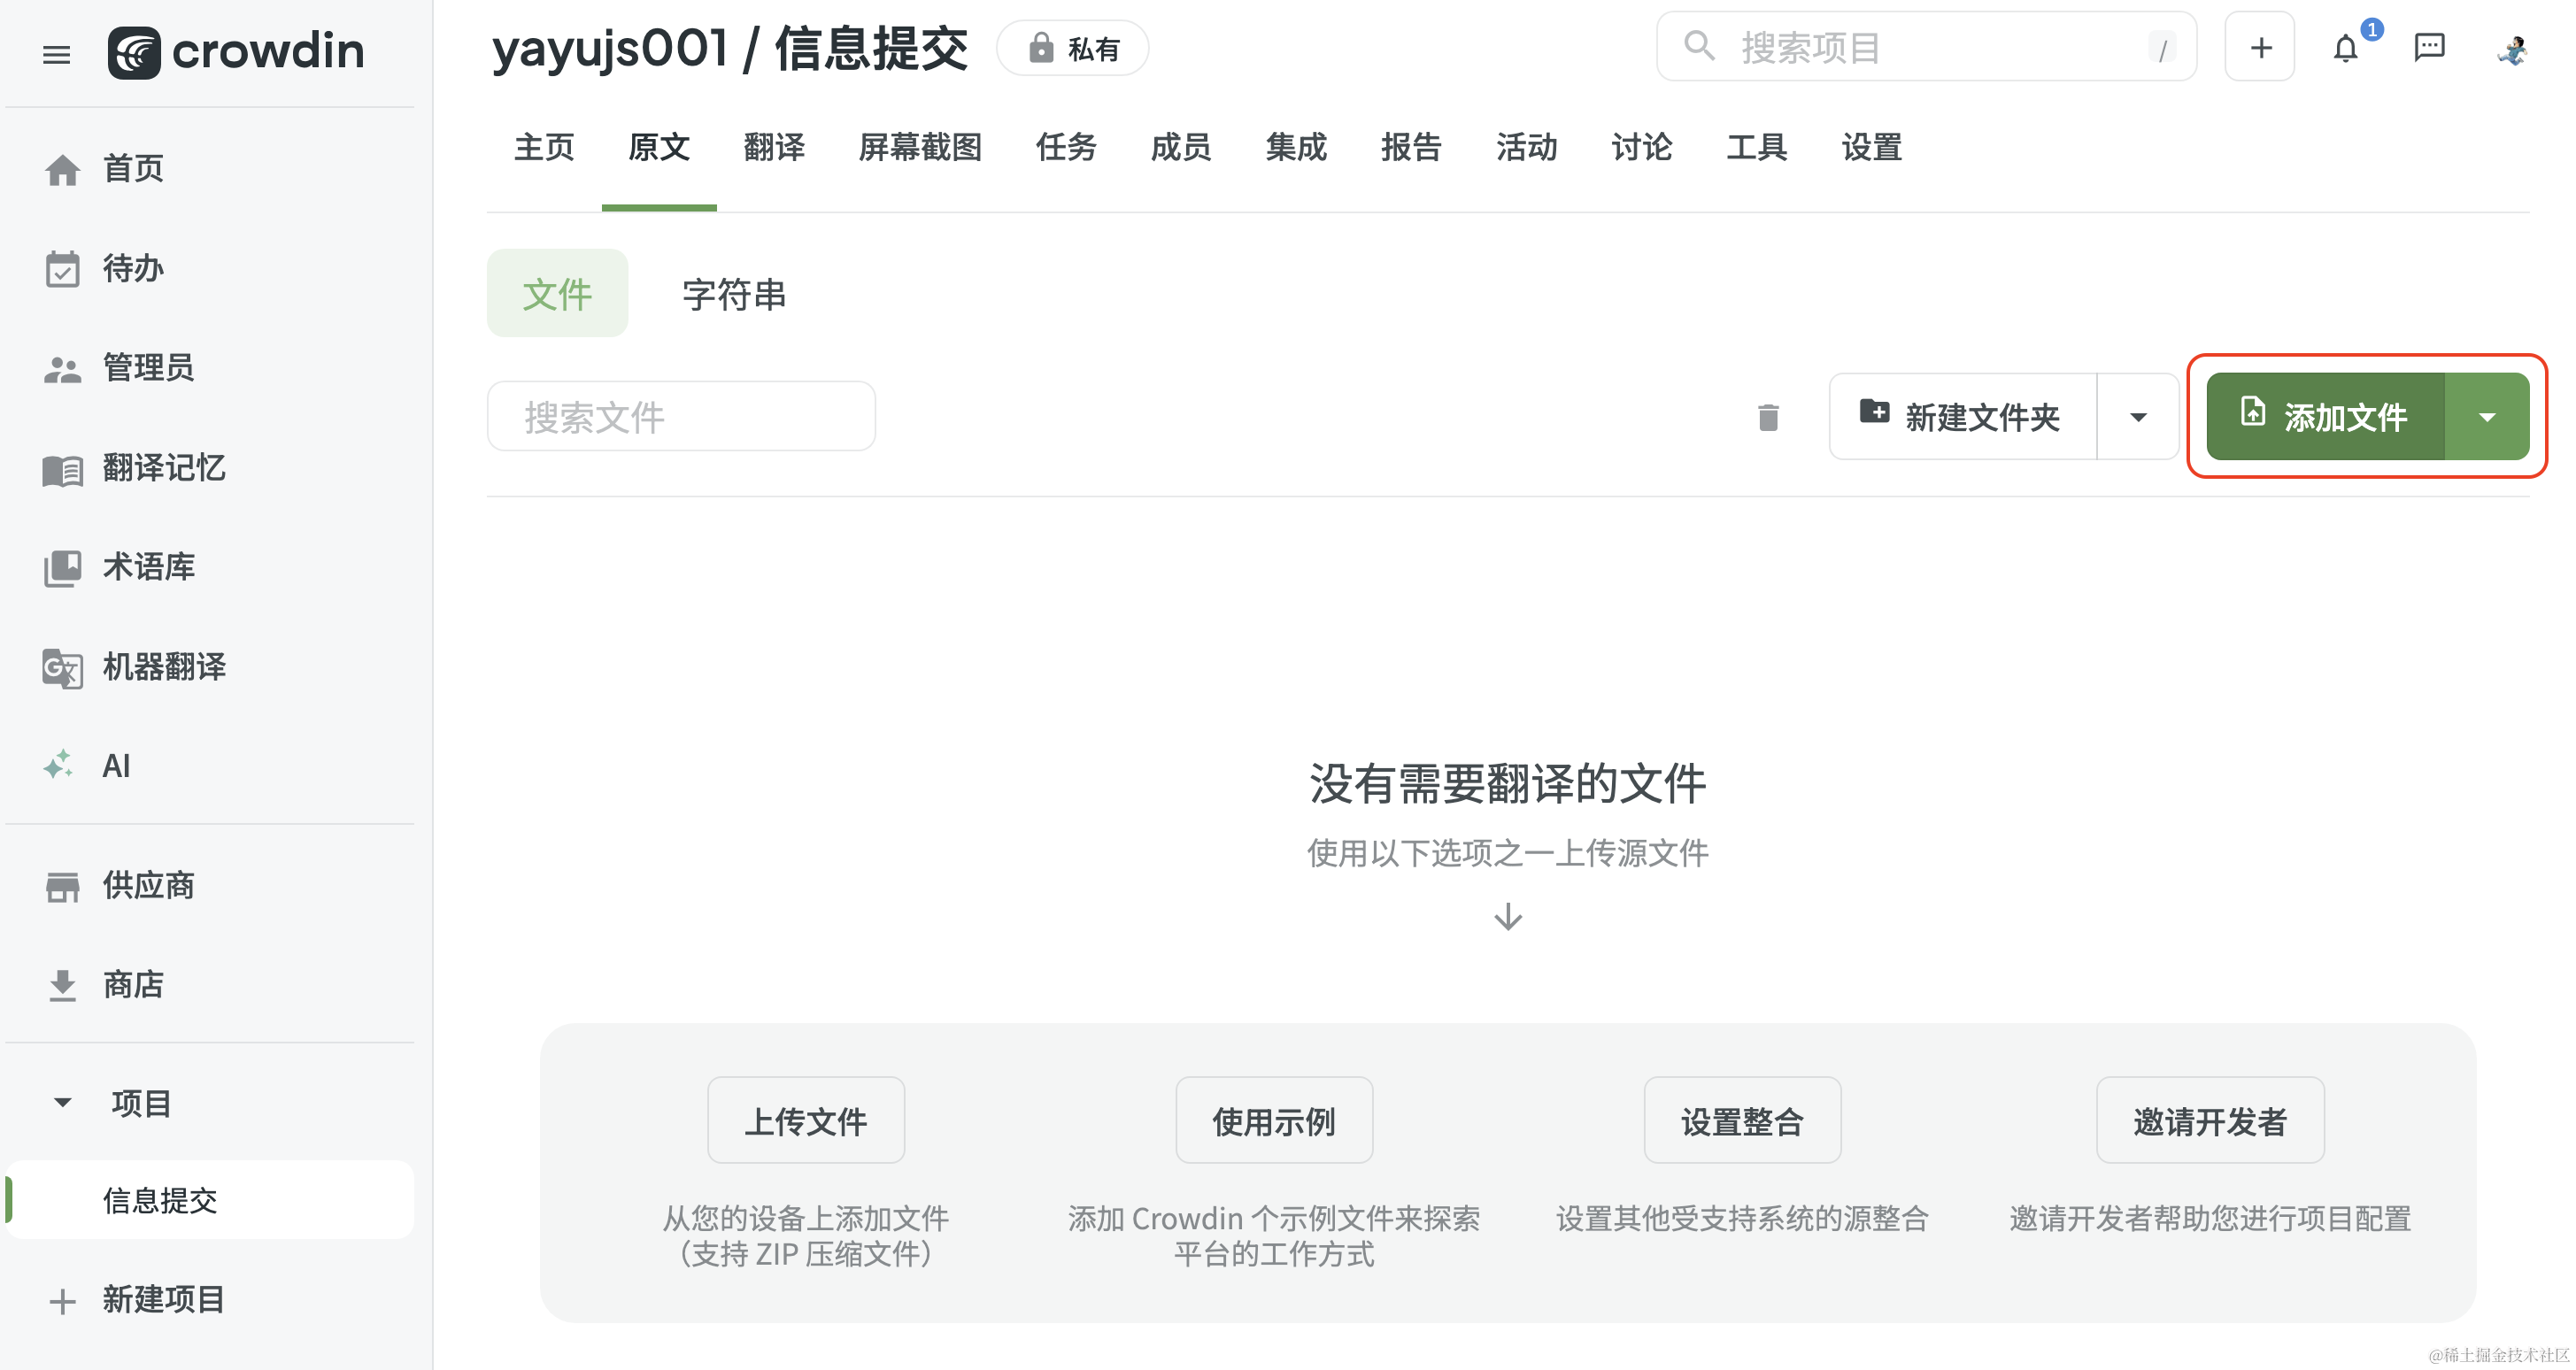Image resolution: width=2576 pixels, height=1370 pixels.
Task: Open the 机器翻译 sidebar section
Action: [163, 667]
